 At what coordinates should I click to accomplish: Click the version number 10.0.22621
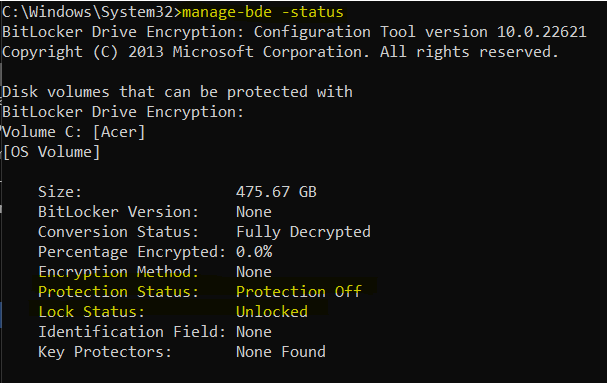coord(542,32)
